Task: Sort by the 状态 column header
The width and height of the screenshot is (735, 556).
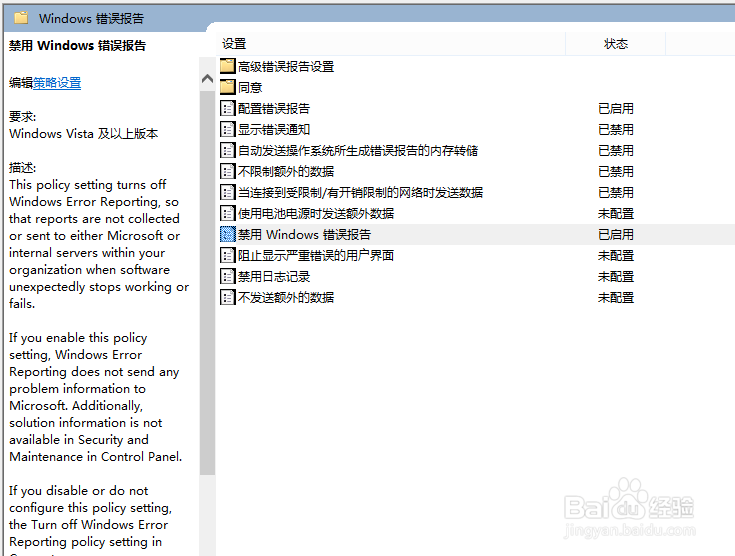Action: click(x=615, y=44)
